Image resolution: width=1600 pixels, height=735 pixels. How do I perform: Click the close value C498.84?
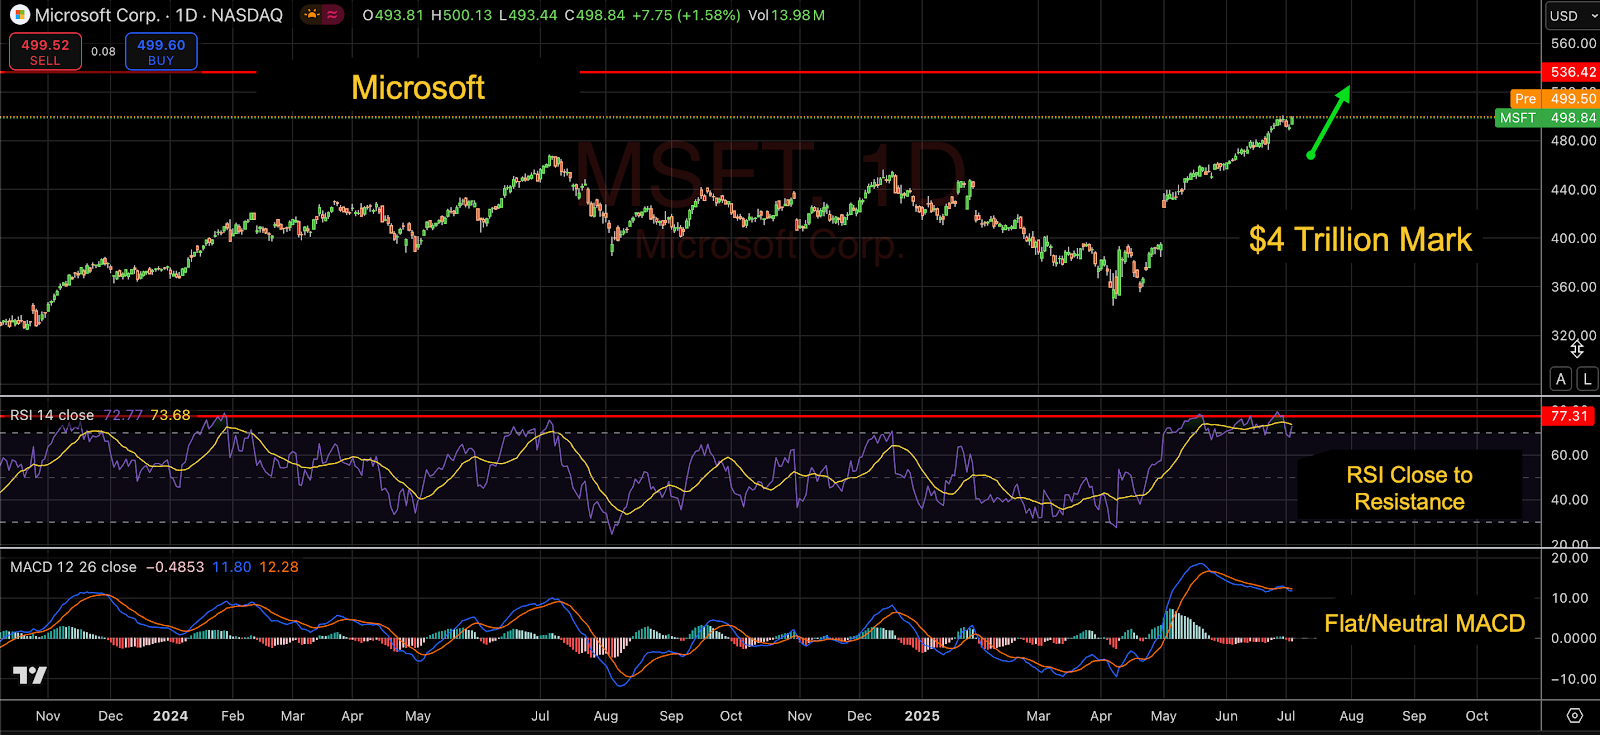(595, 15)
